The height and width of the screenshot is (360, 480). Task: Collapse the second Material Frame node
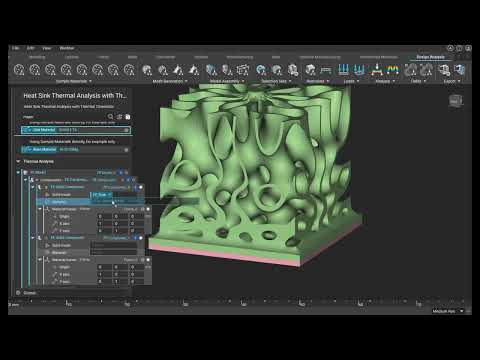[x=40, y=260]
